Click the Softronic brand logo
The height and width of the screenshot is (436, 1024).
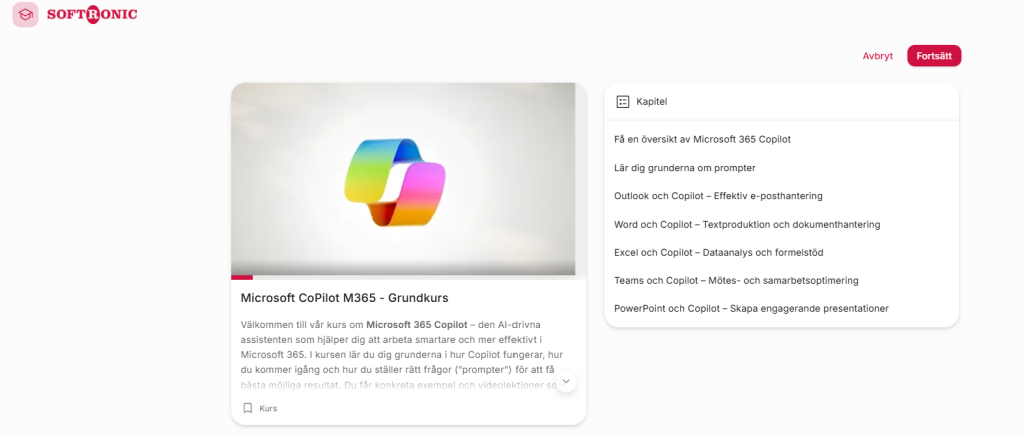(92, 14)
